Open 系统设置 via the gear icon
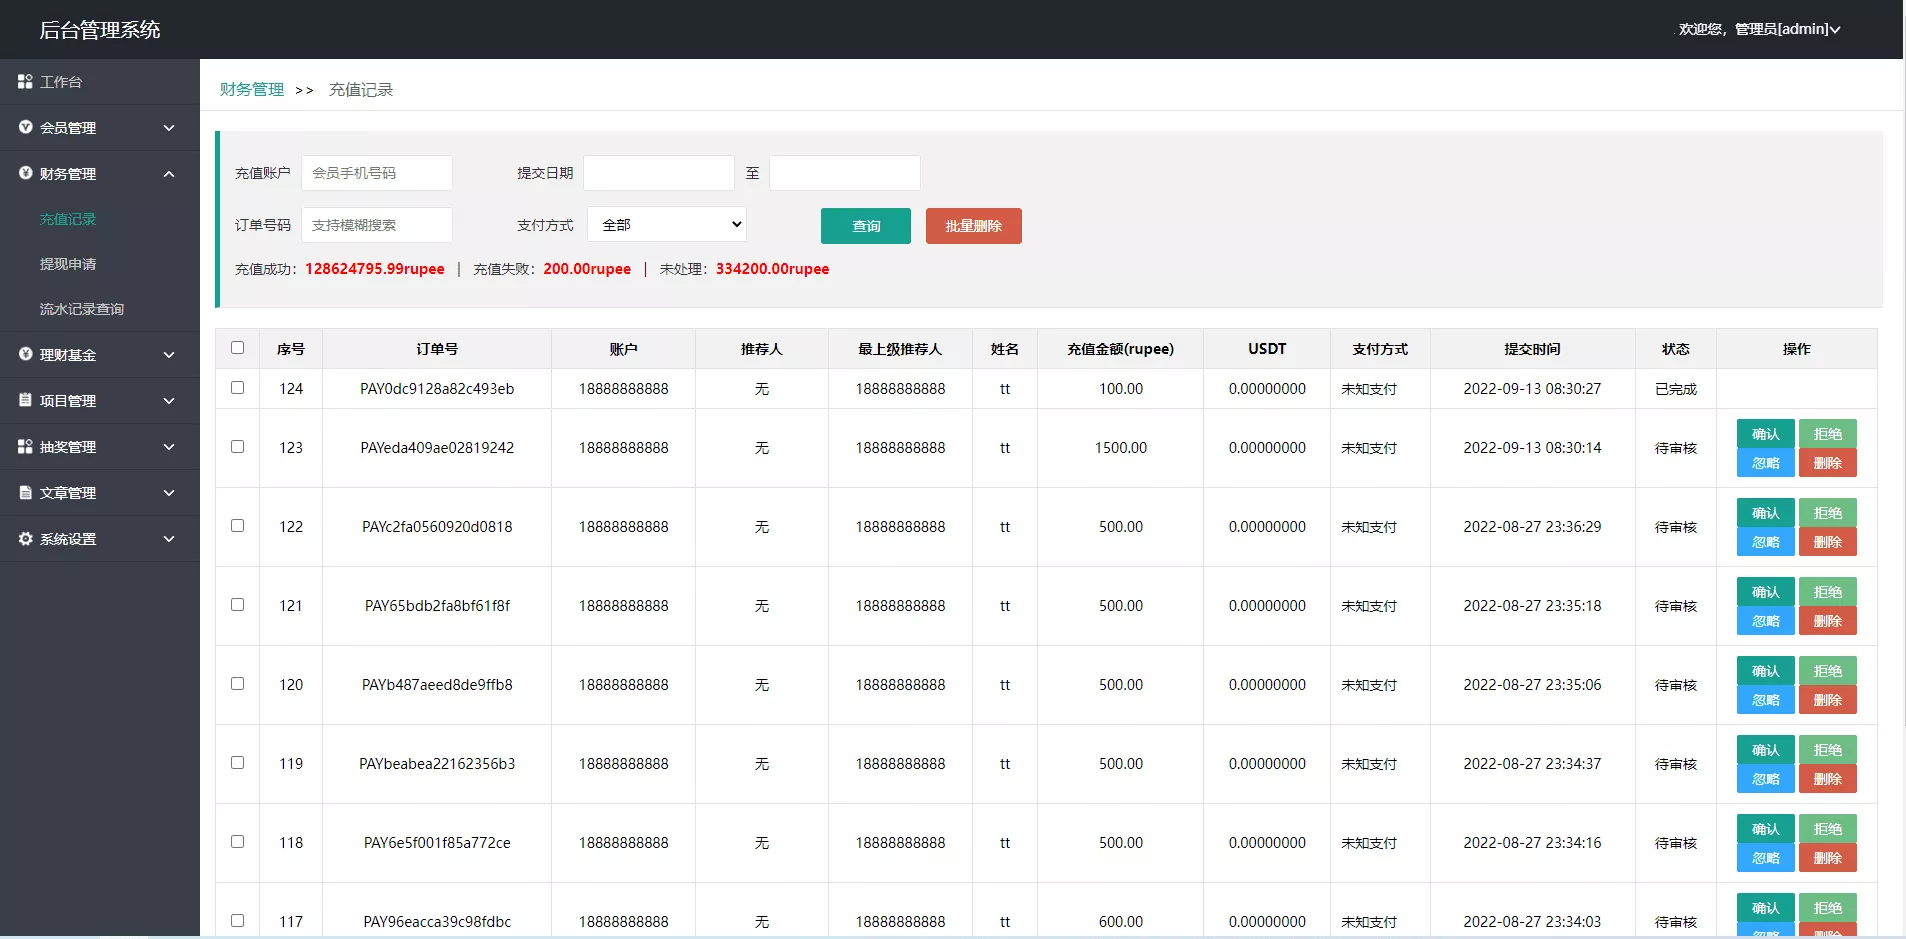1906x939 pixels. [25, 538]
